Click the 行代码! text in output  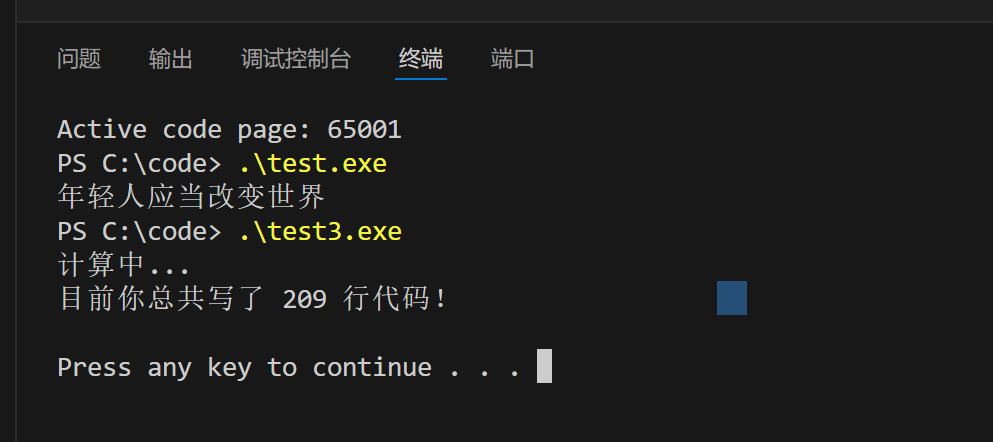tap(395, 299)
